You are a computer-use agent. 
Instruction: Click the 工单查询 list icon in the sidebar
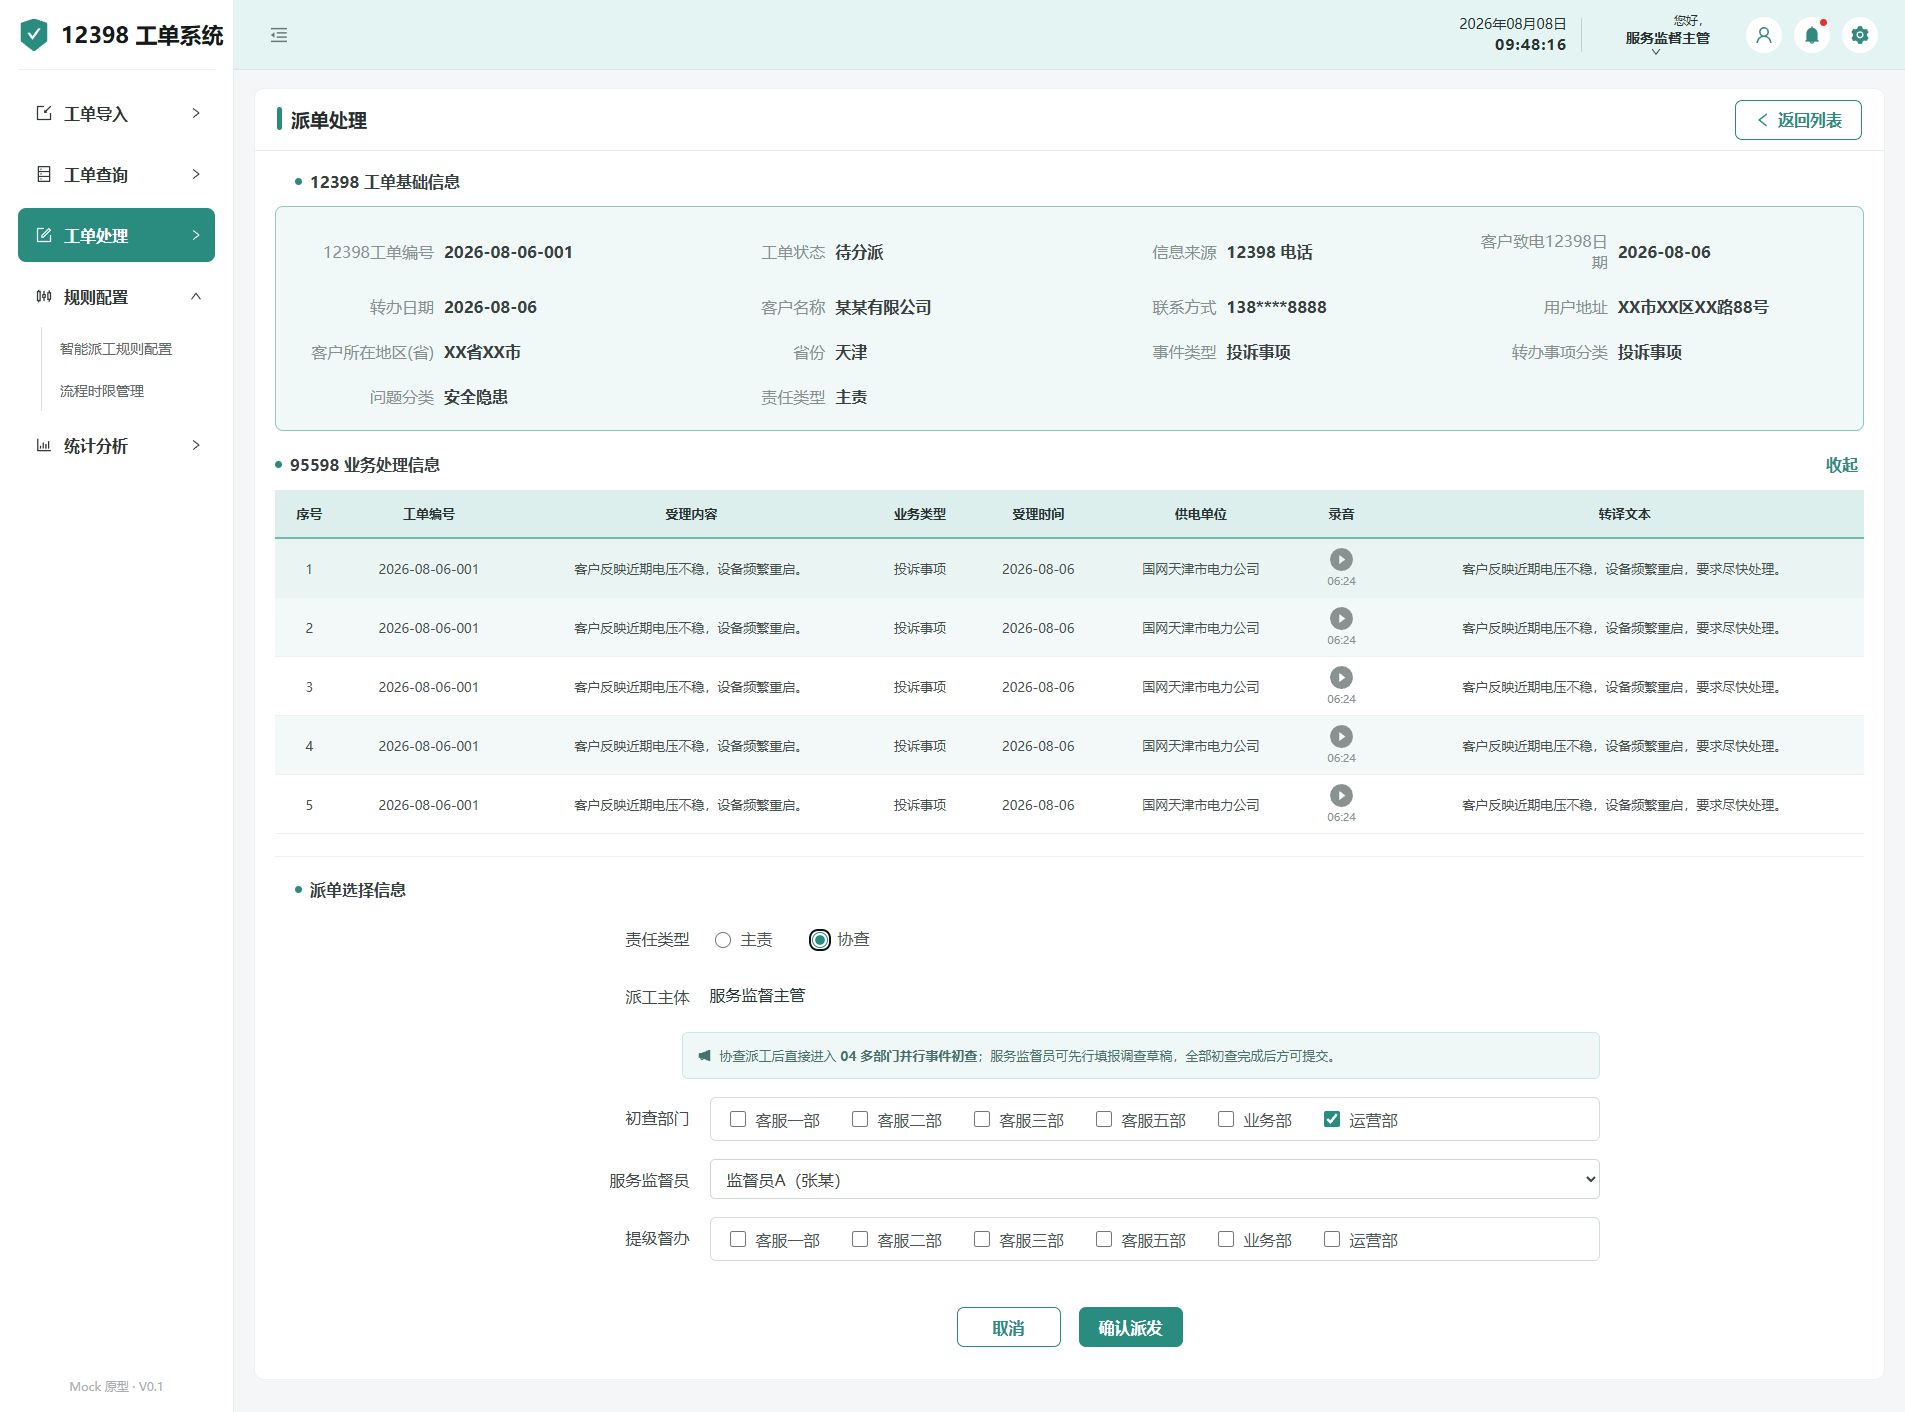[44, 174]
